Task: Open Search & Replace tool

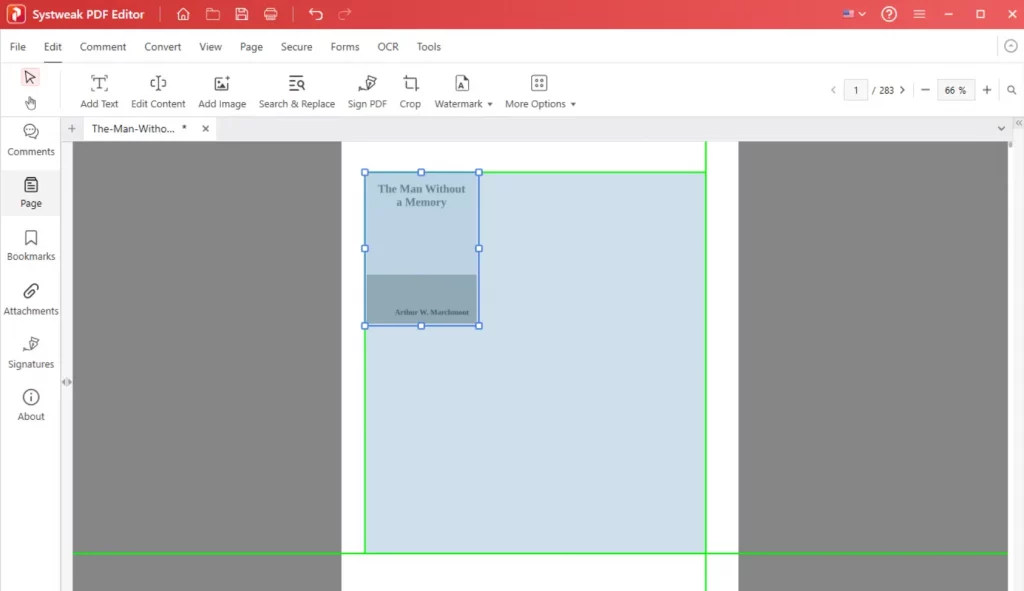Action: (x=296, y=91)
